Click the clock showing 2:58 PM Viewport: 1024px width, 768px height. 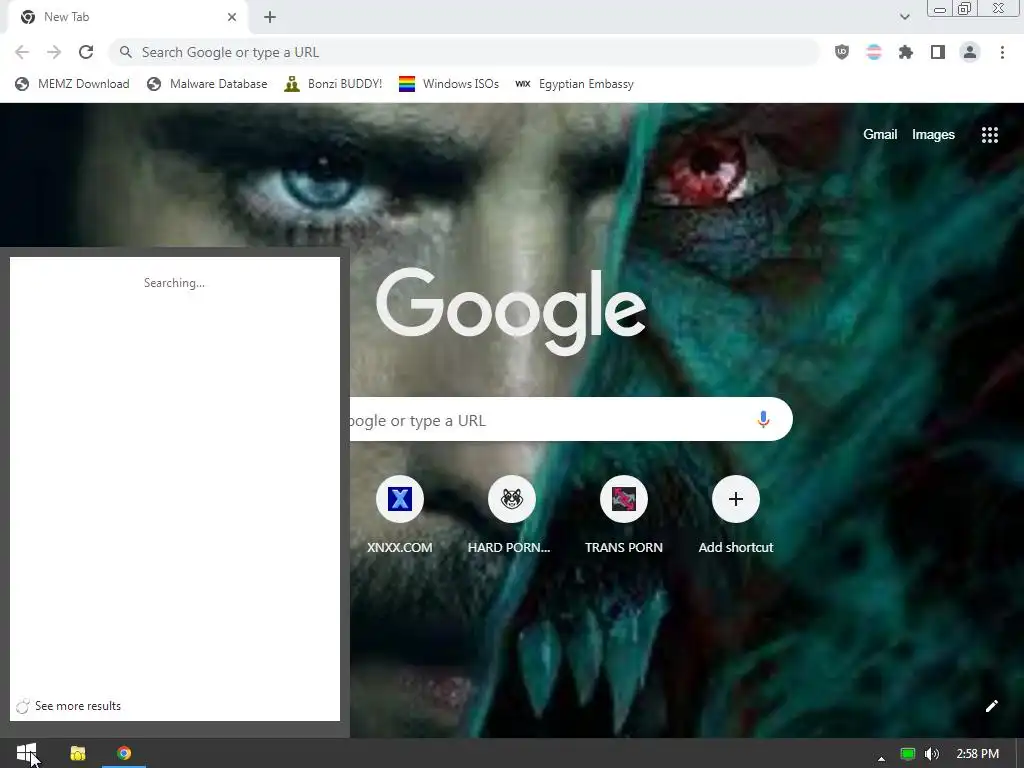click(978, 754)
